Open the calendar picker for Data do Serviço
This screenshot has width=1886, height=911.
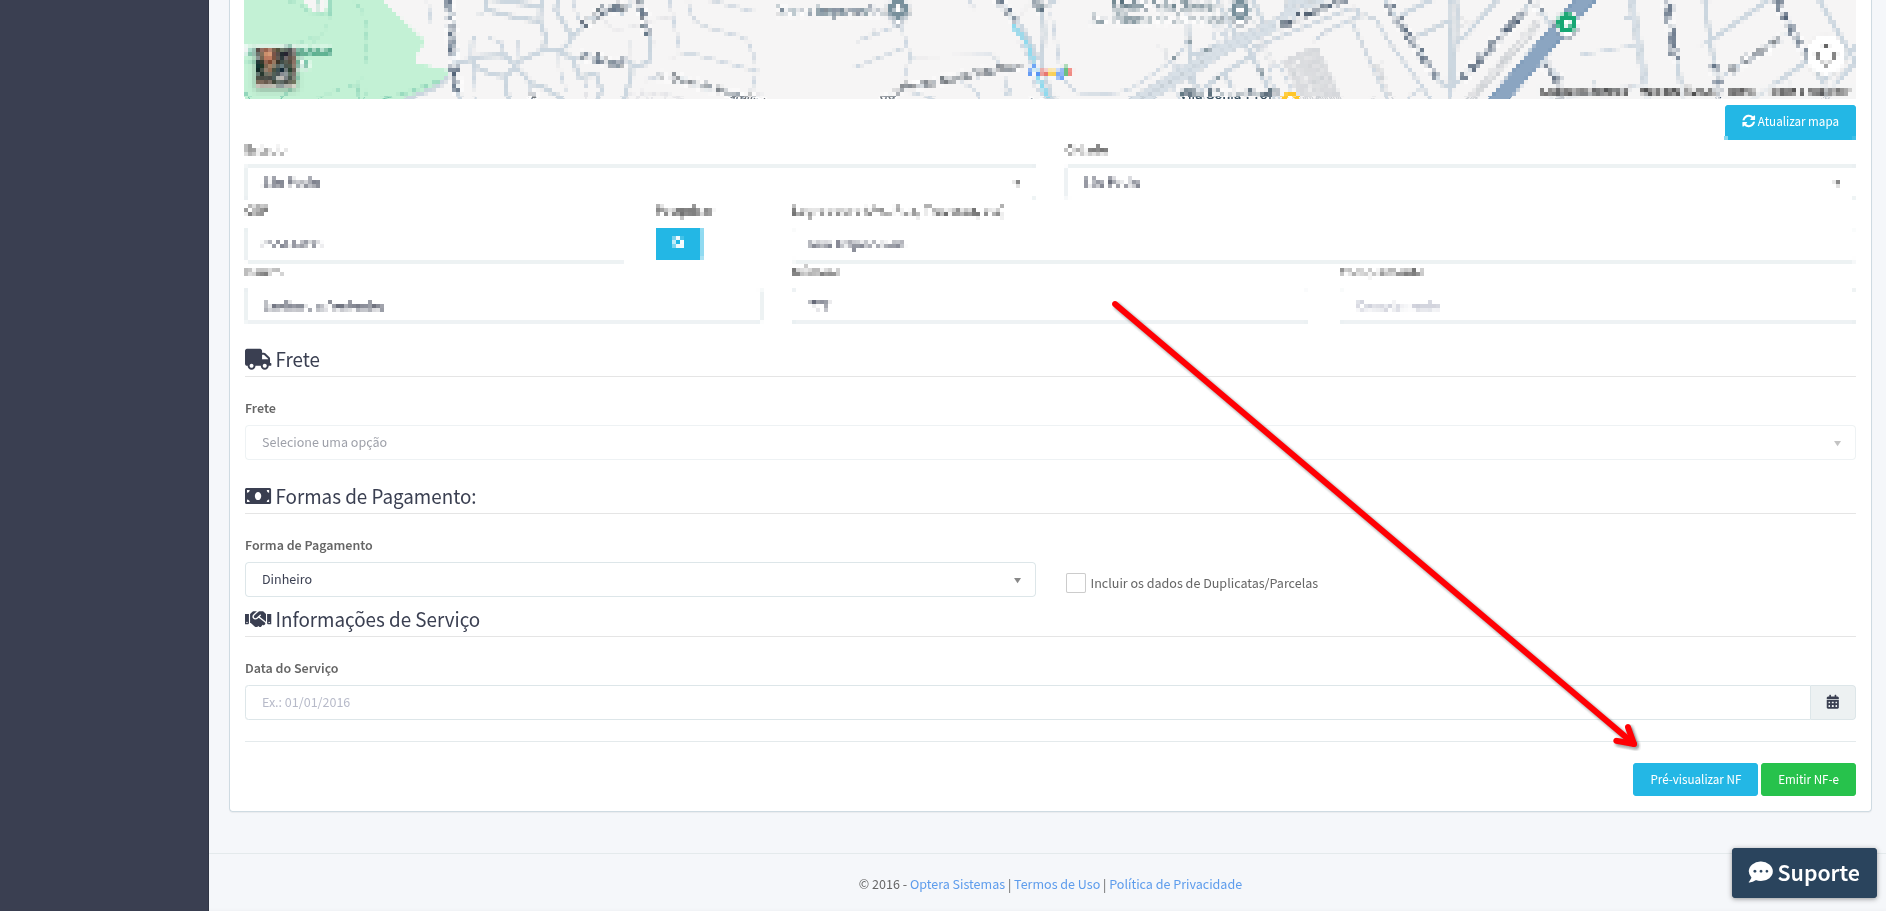click(1832, 702)
